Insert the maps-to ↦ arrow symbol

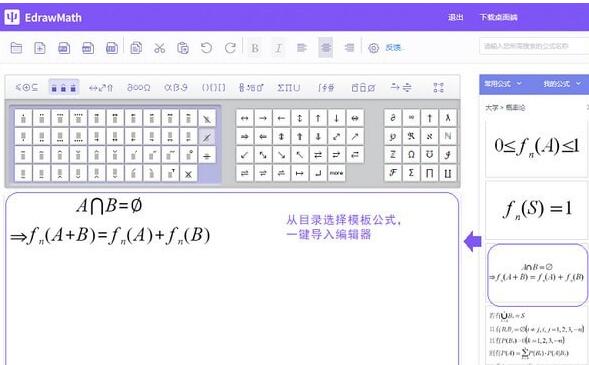300,173
